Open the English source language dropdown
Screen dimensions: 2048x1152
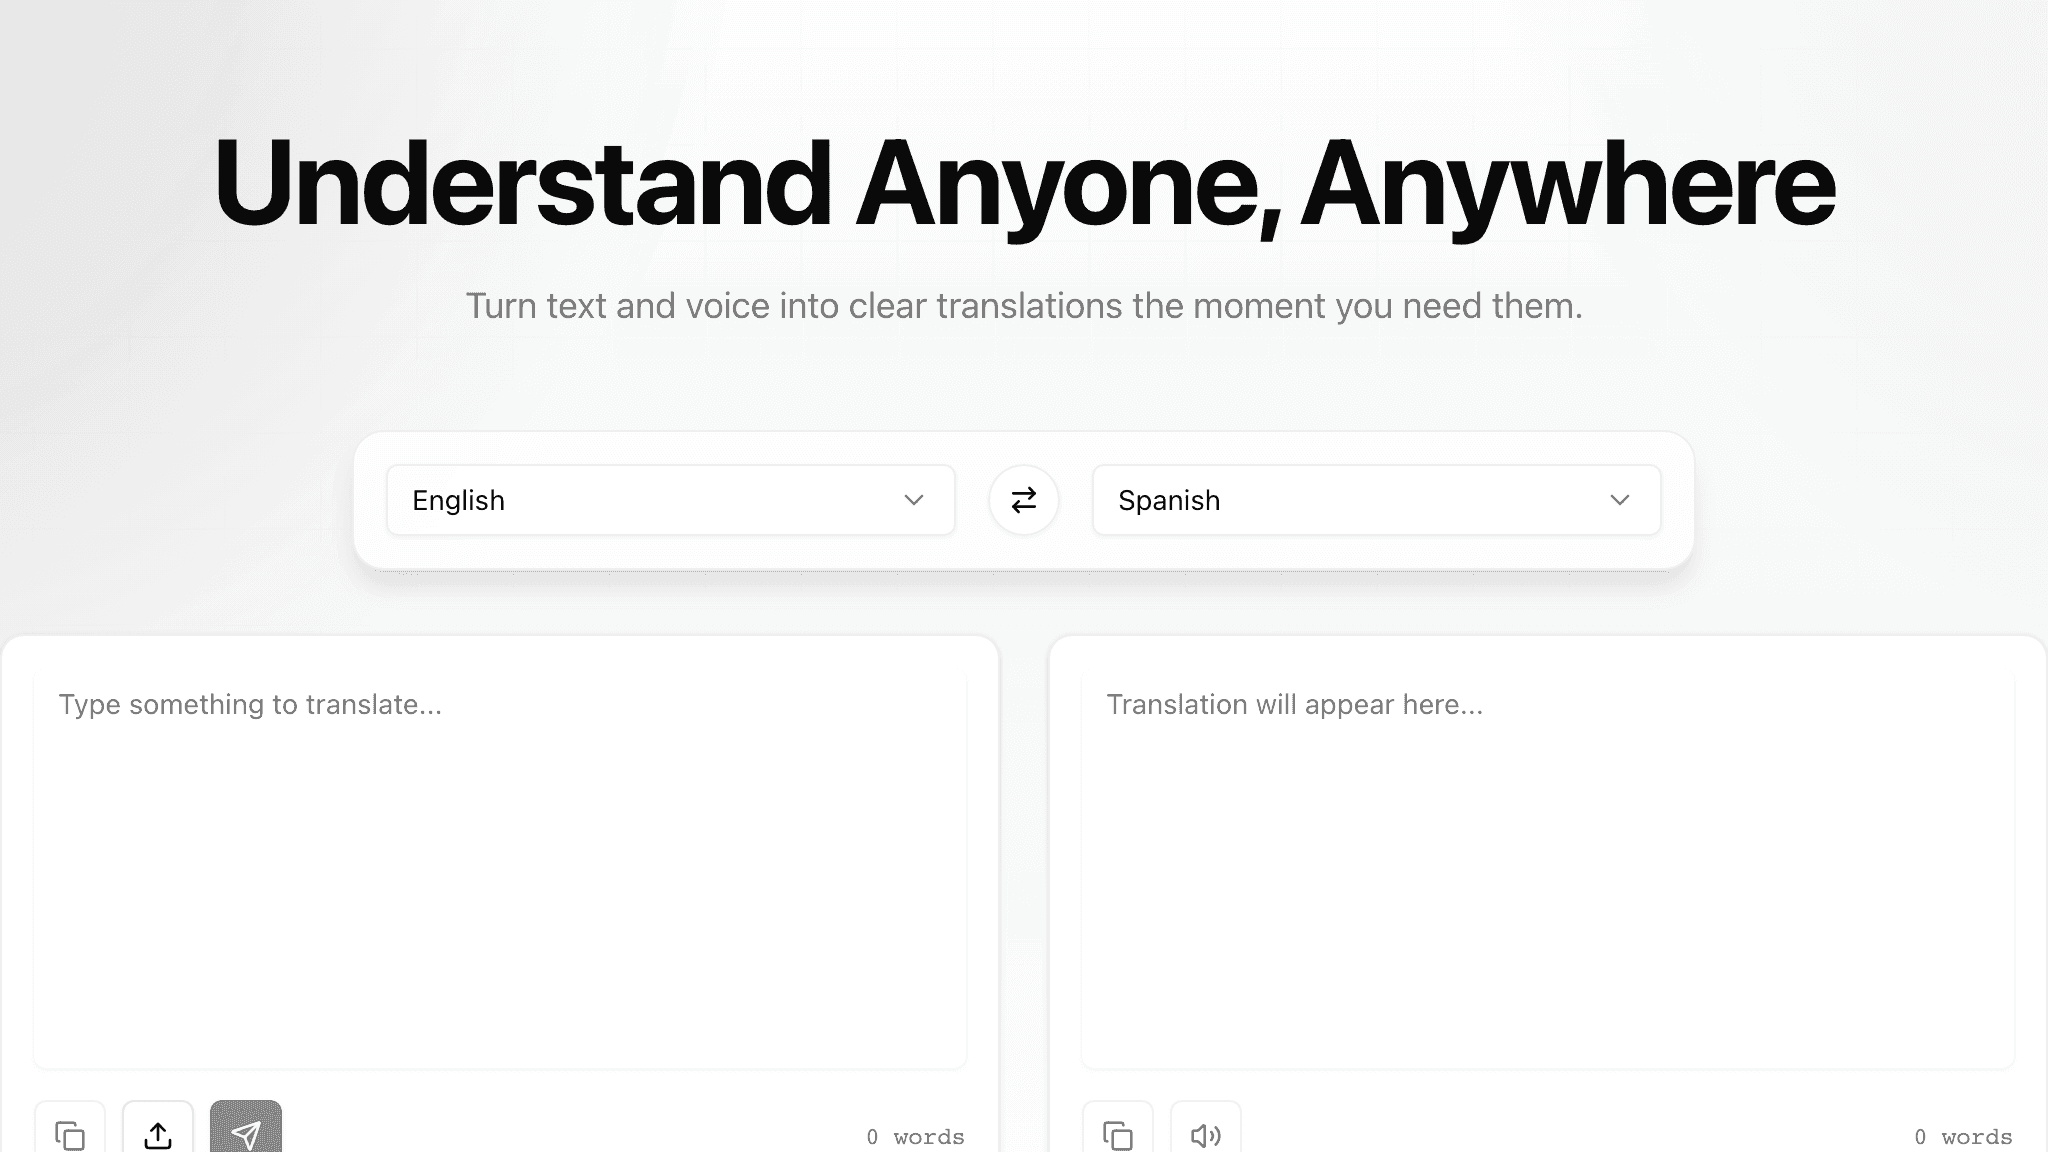[x=671, y=500]
